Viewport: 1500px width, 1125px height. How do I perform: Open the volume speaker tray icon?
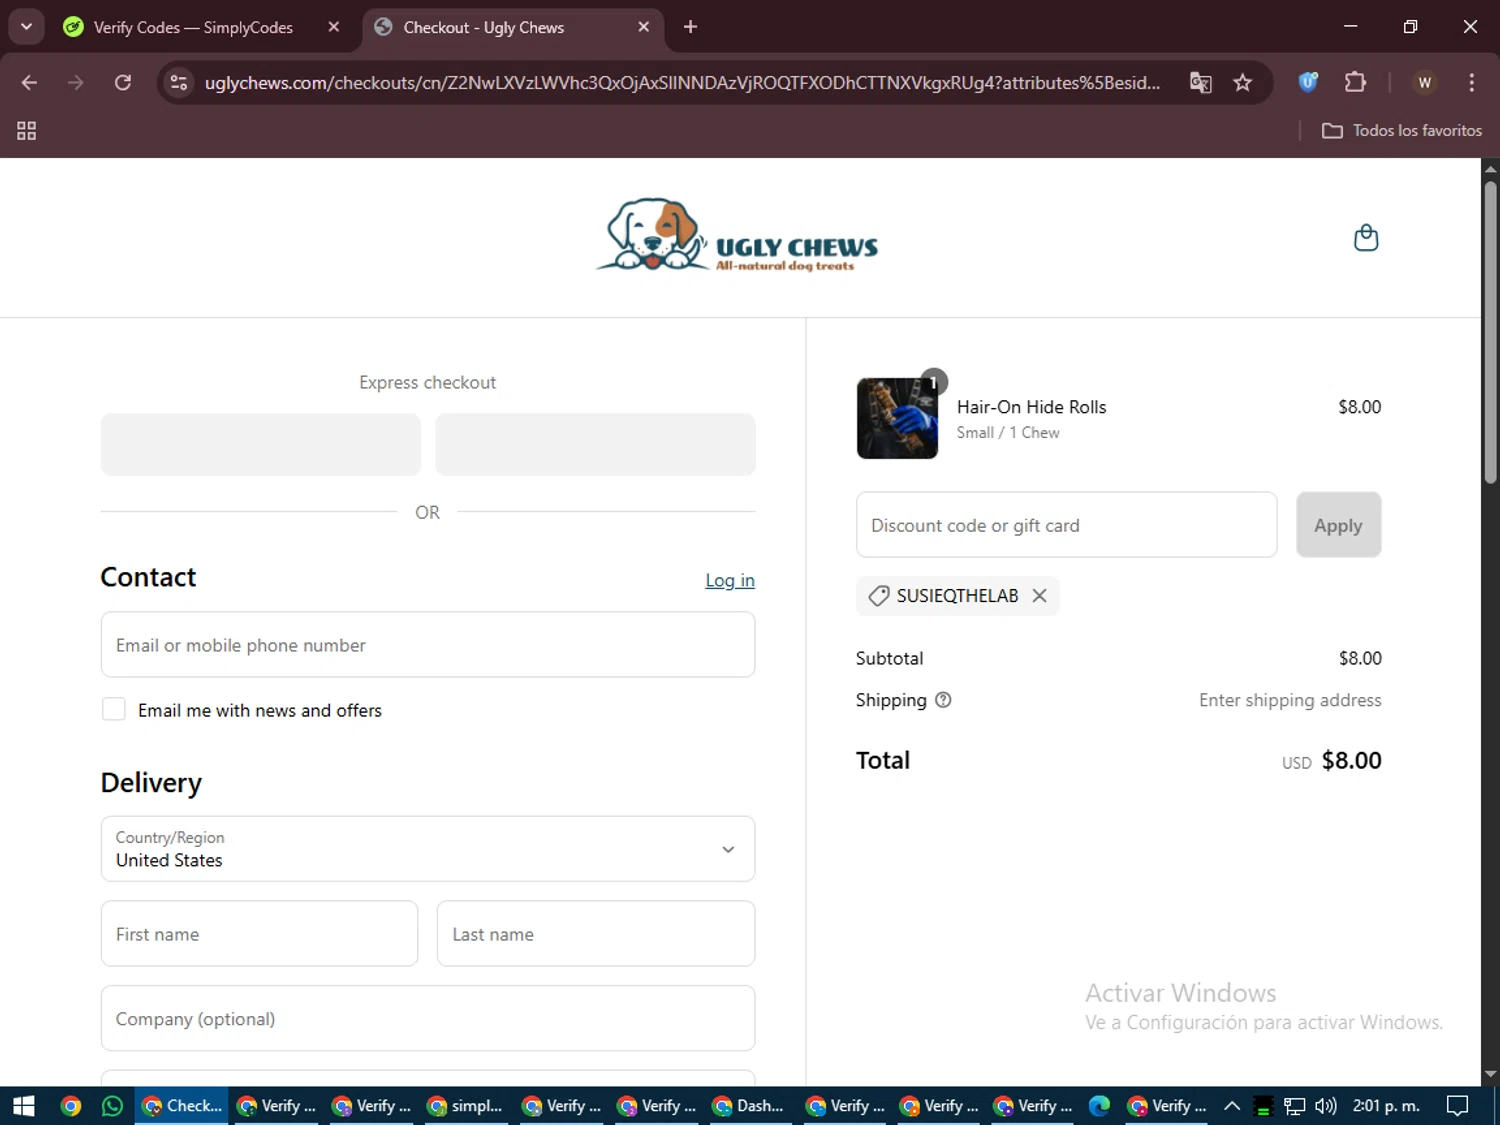coord(1326,1106)
